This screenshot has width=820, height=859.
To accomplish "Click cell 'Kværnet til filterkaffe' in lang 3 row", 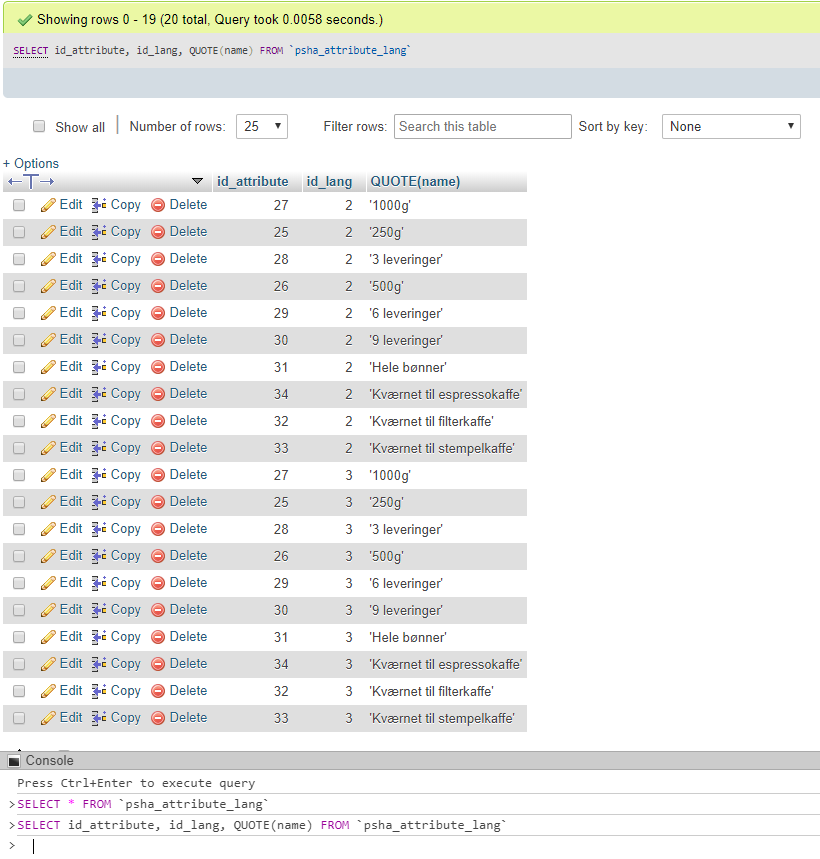I will (x=431, y=691).
